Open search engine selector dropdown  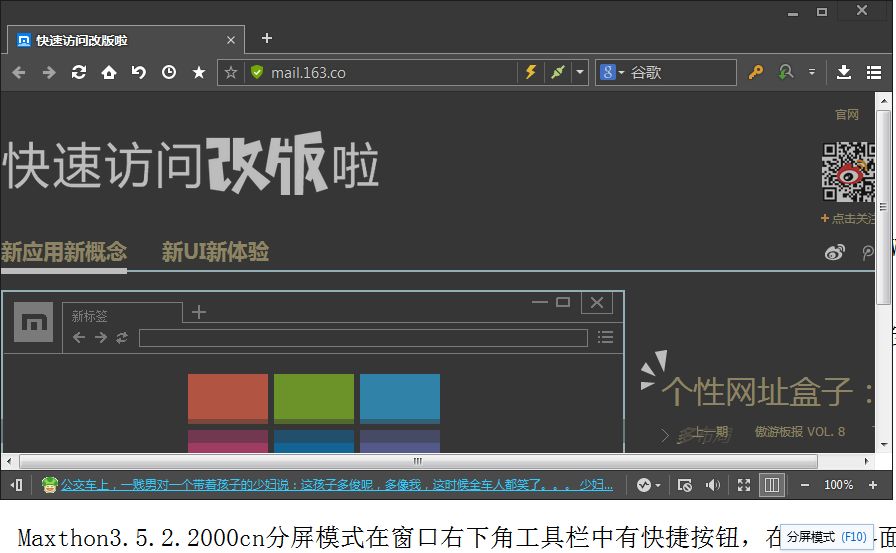click(x=612, y=73)
